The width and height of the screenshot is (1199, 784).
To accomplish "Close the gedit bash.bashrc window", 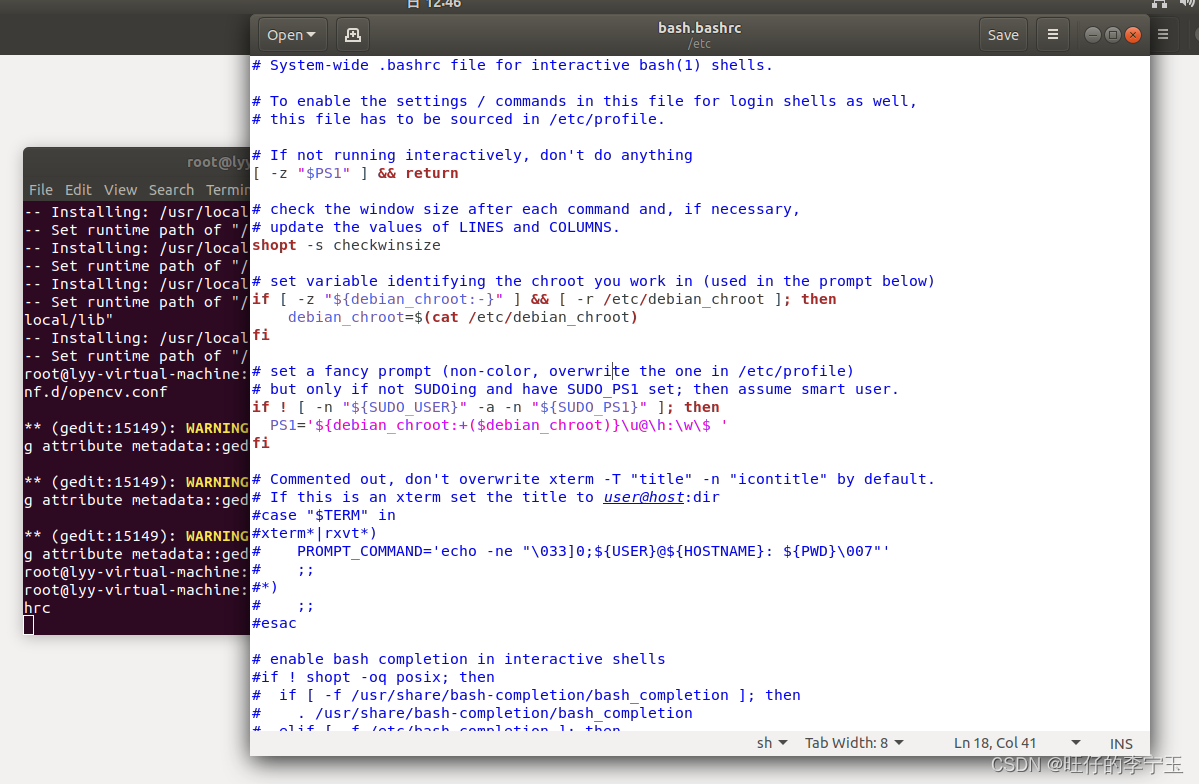I will tap(1133, 35).
